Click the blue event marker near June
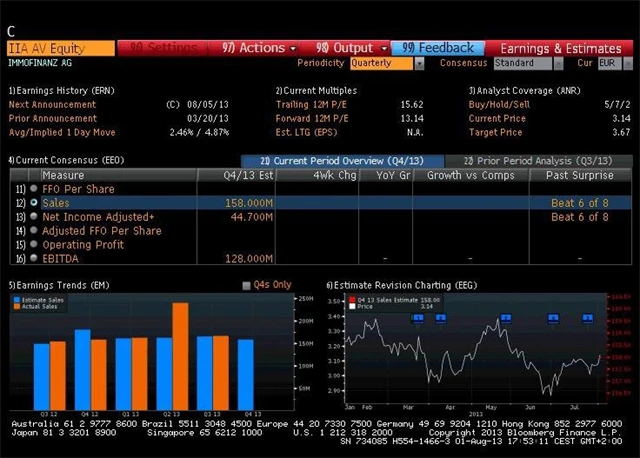The height and width of the screenshot is (458, 640). coord(553,318)
